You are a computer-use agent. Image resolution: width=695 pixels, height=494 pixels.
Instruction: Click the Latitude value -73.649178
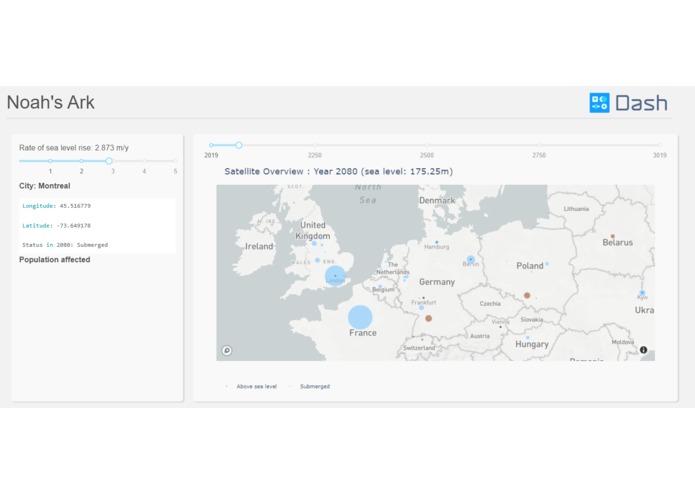74,226
